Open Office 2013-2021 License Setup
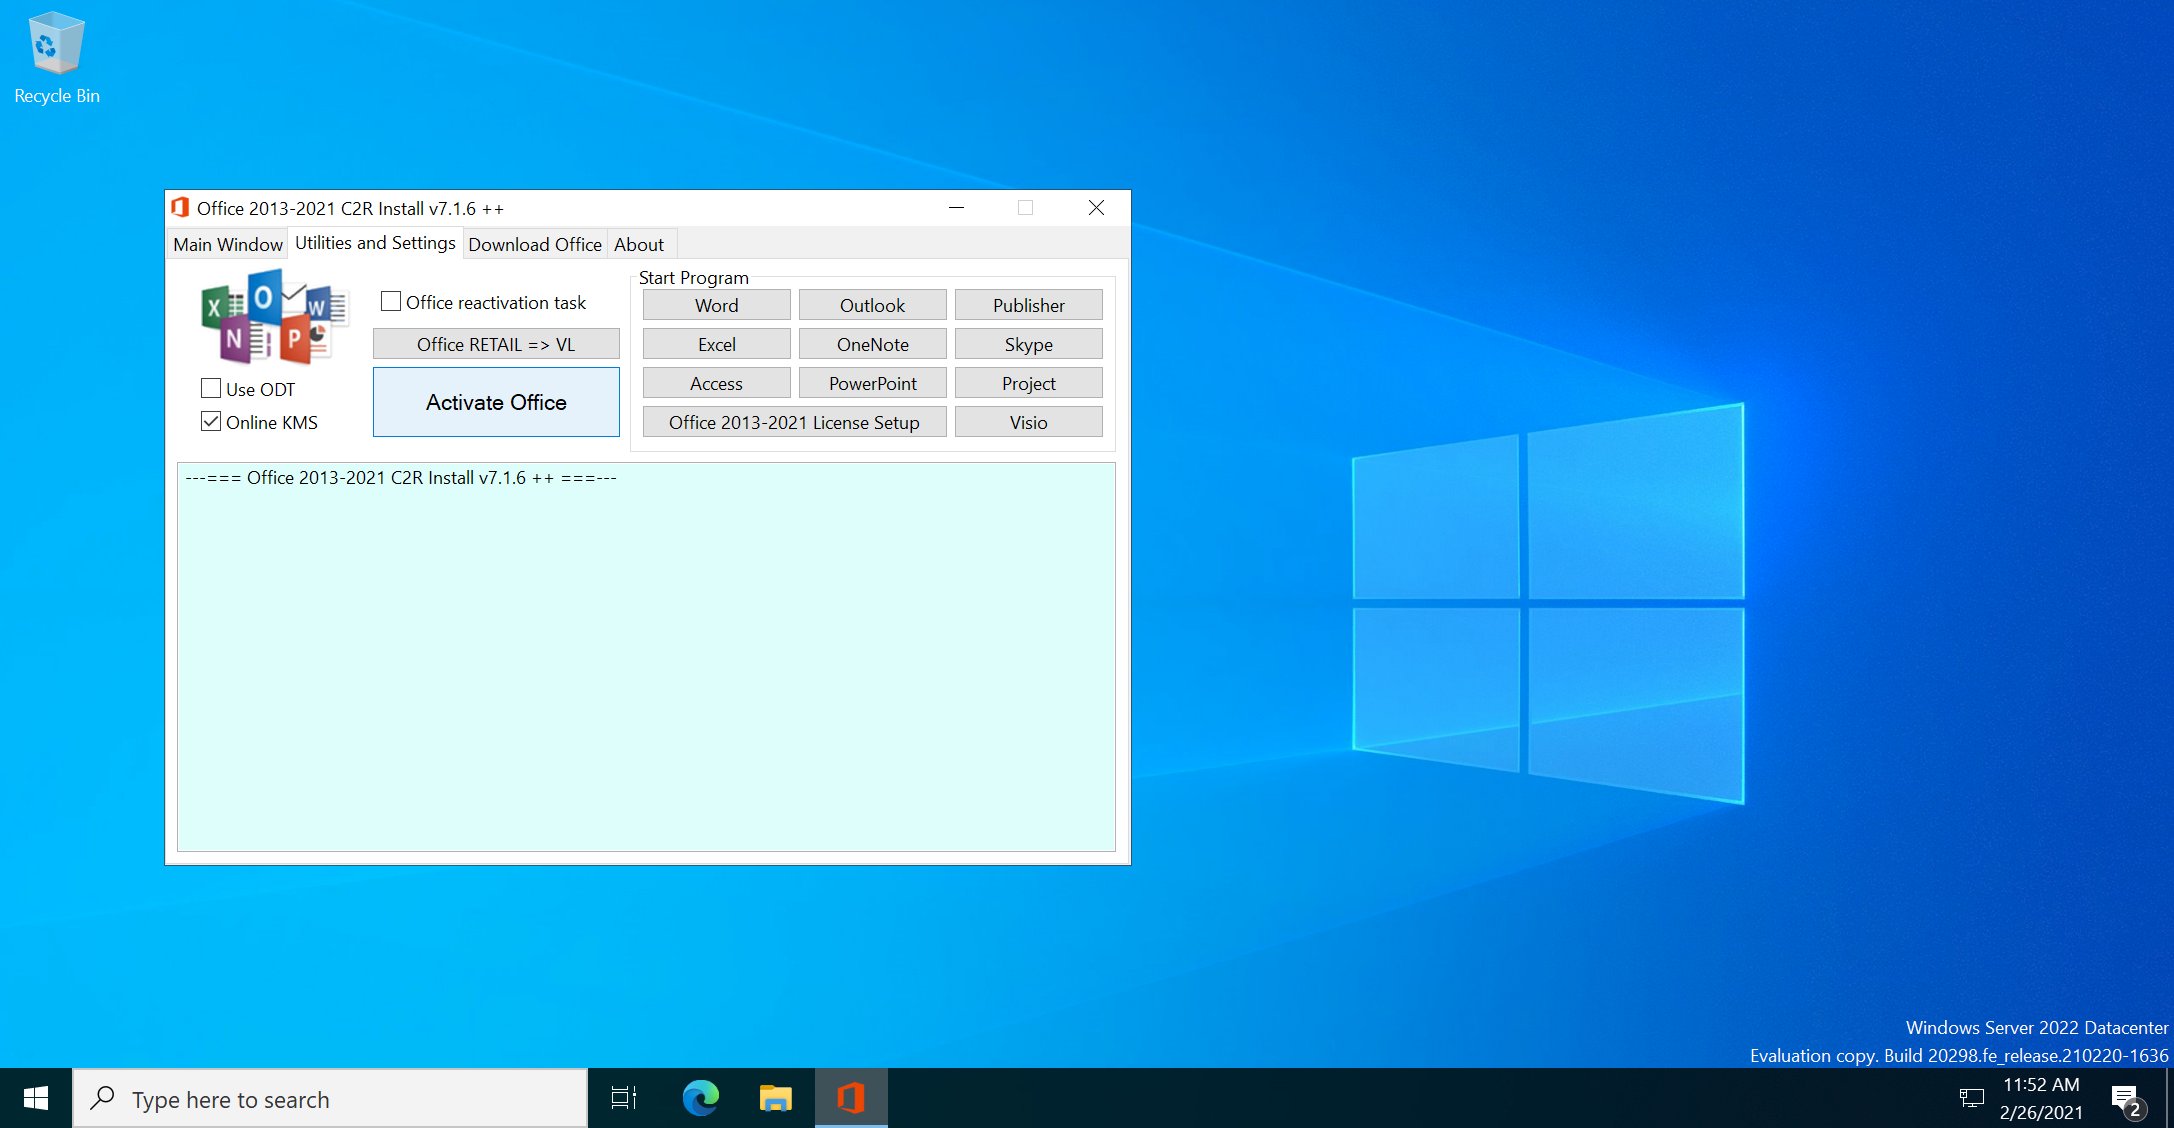Image resolution: width=2174 pixels, height=1128 pixels. [795, 422]
